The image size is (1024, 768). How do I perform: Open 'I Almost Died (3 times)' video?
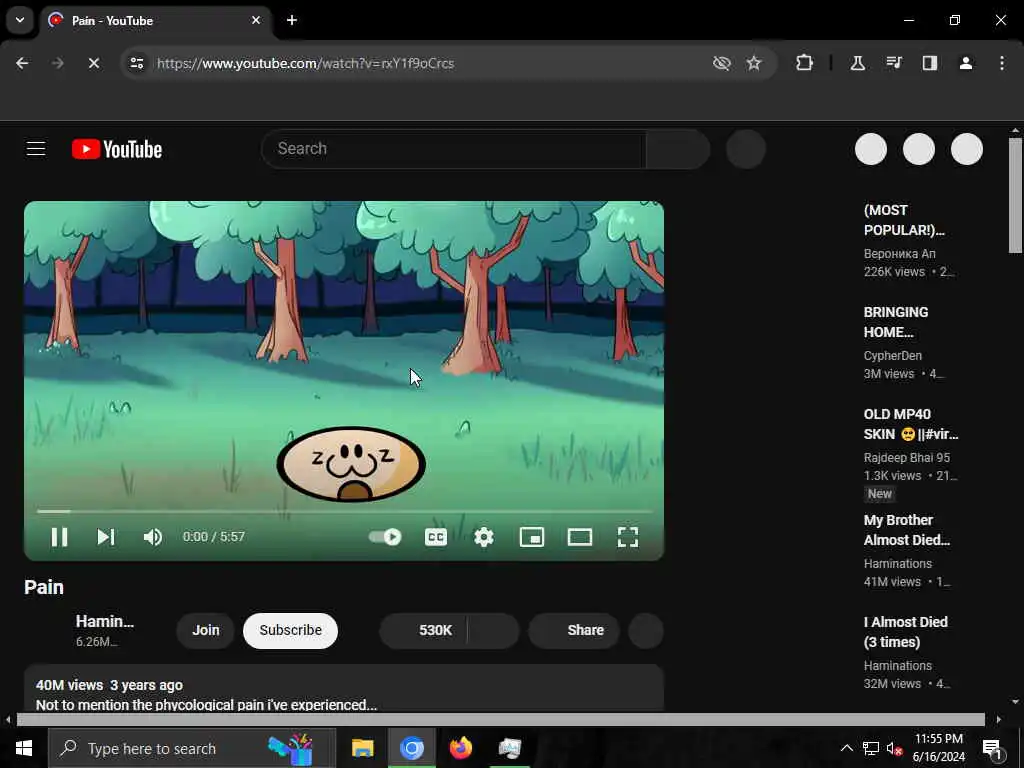(x=905, y=632)
